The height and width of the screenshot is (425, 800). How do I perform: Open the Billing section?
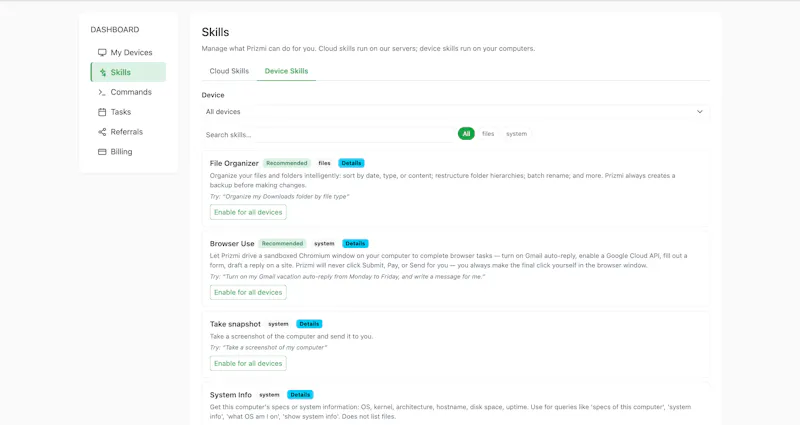point(129,152)
